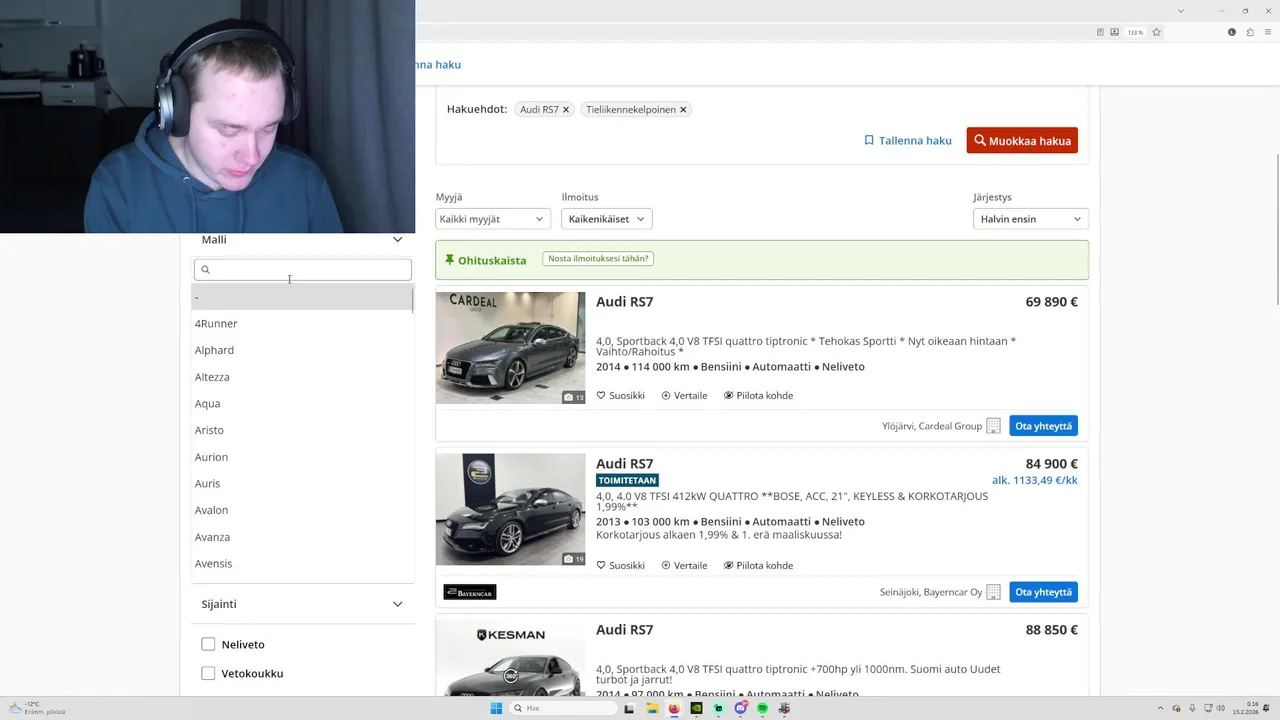Click the red Muokkaa hakua button
Image resolution: width=1280 pixels, height=720 pixels.
pos(1022,141)
